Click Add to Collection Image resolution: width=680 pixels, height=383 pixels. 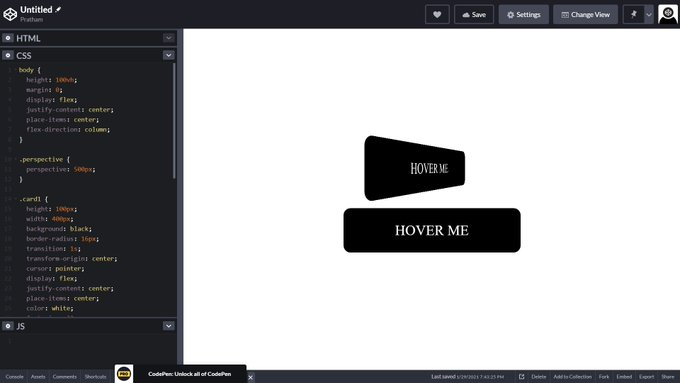[572, 376]
